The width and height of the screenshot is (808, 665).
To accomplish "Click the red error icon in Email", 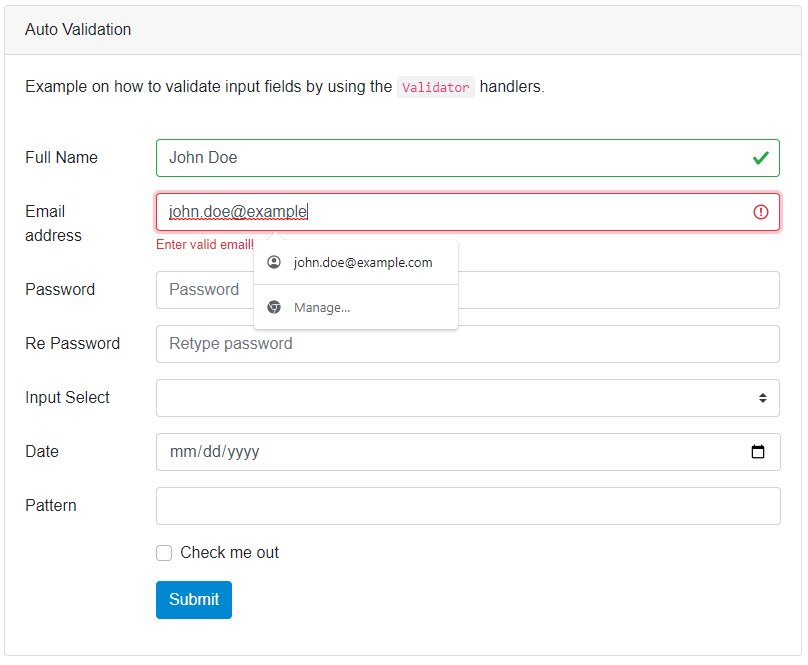I will 760,212.
